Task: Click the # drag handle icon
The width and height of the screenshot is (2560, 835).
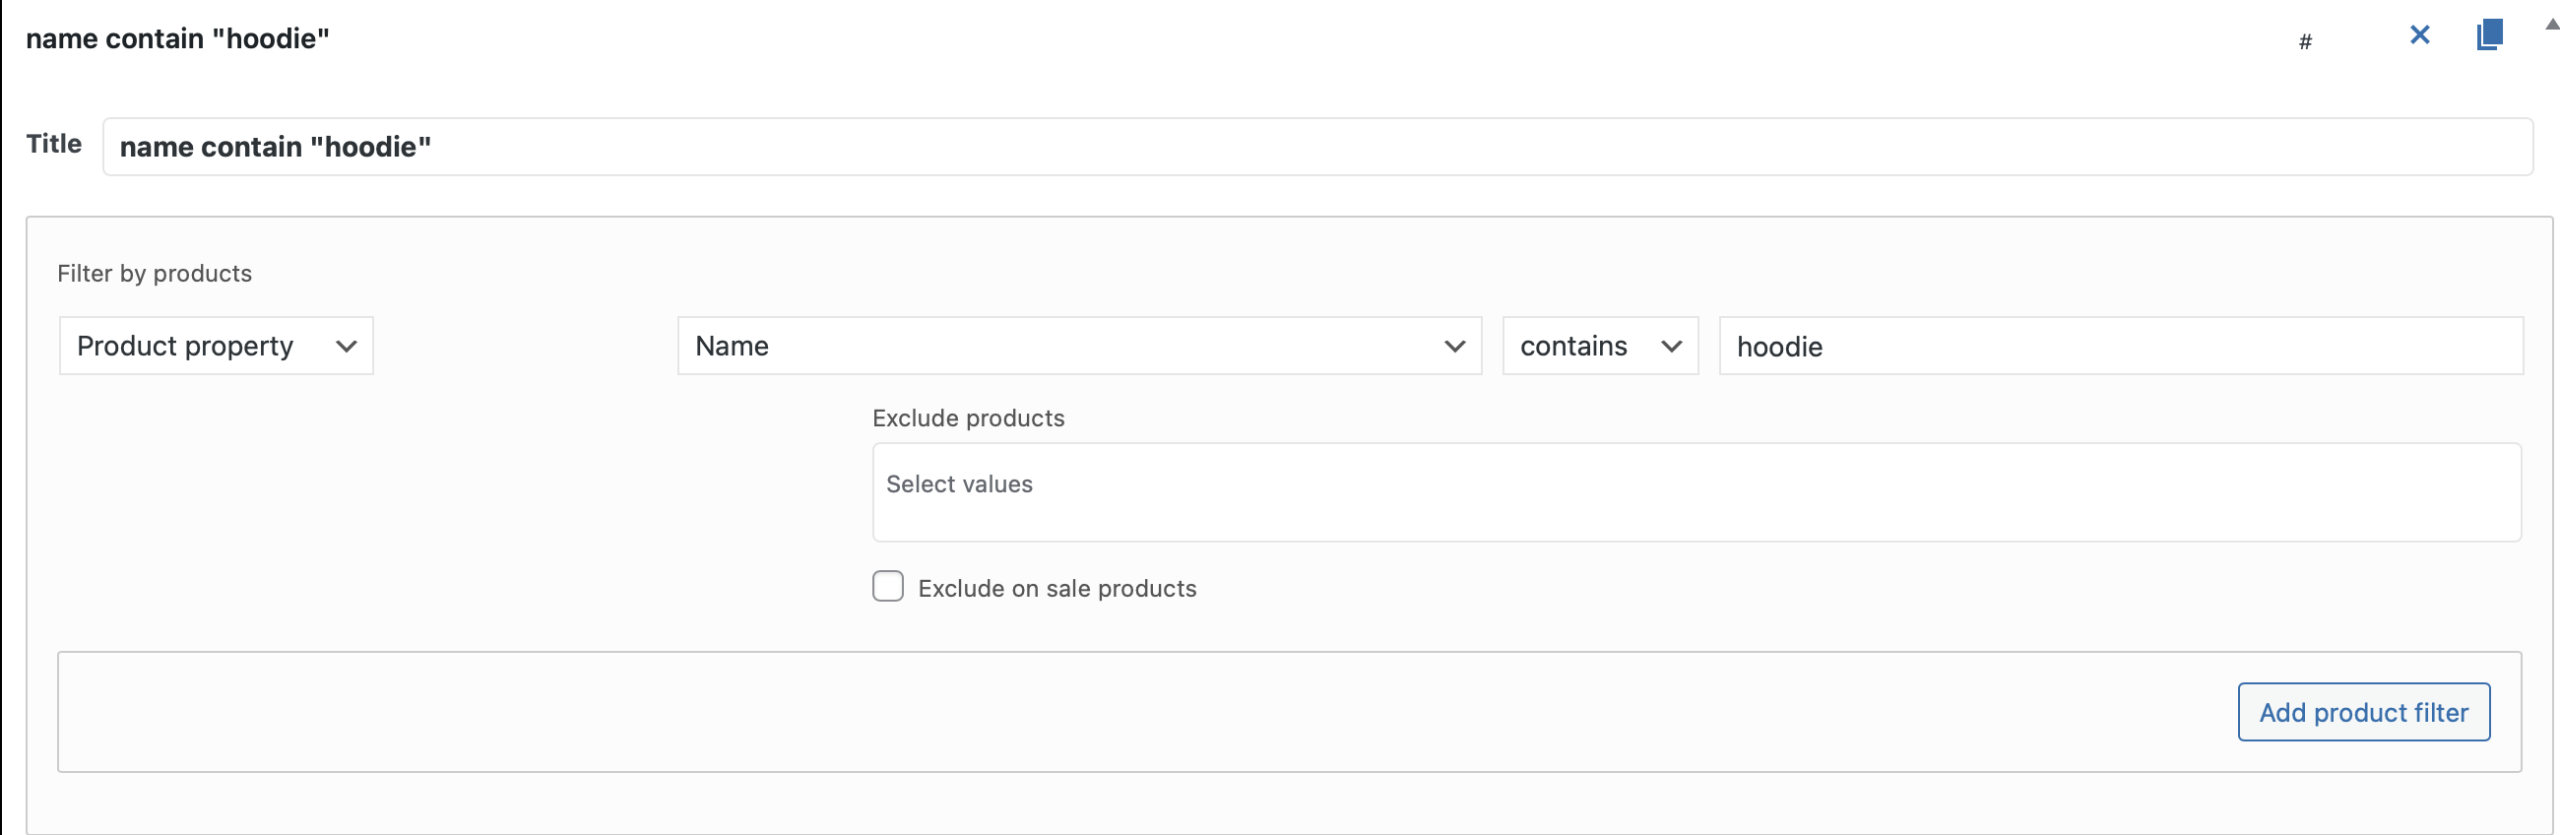Action: [x=2304, y=42]
